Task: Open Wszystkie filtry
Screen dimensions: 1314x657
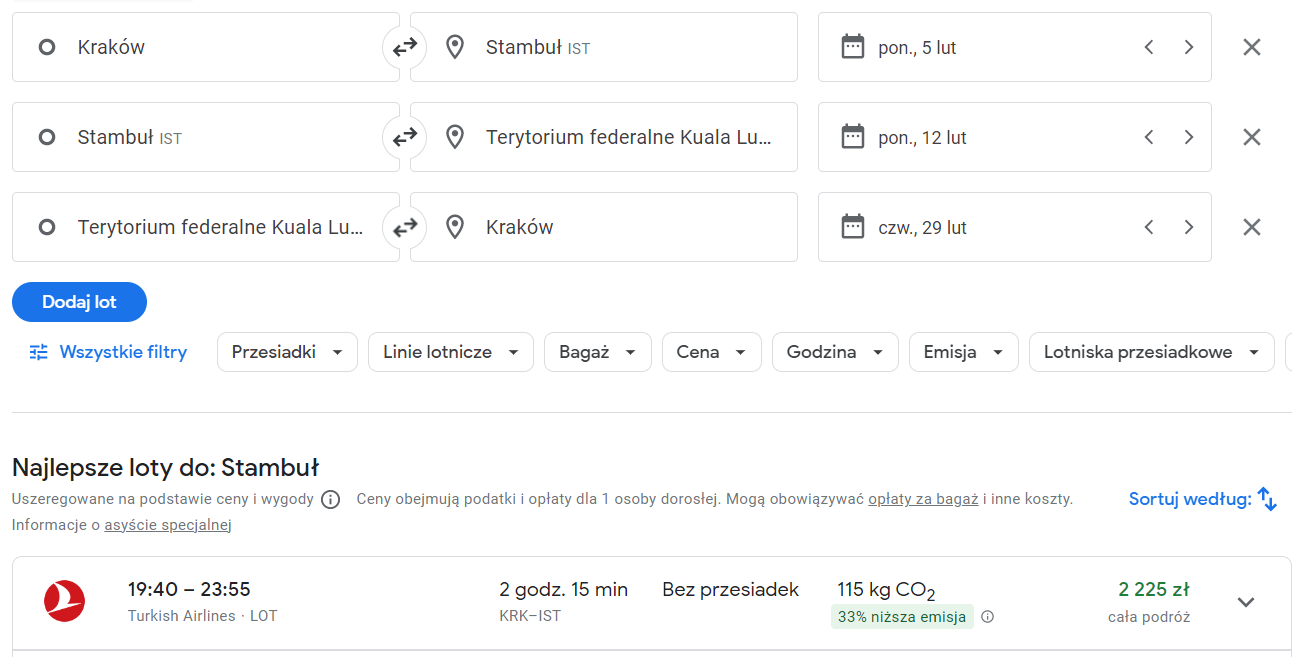Action: tap(108, 352)
